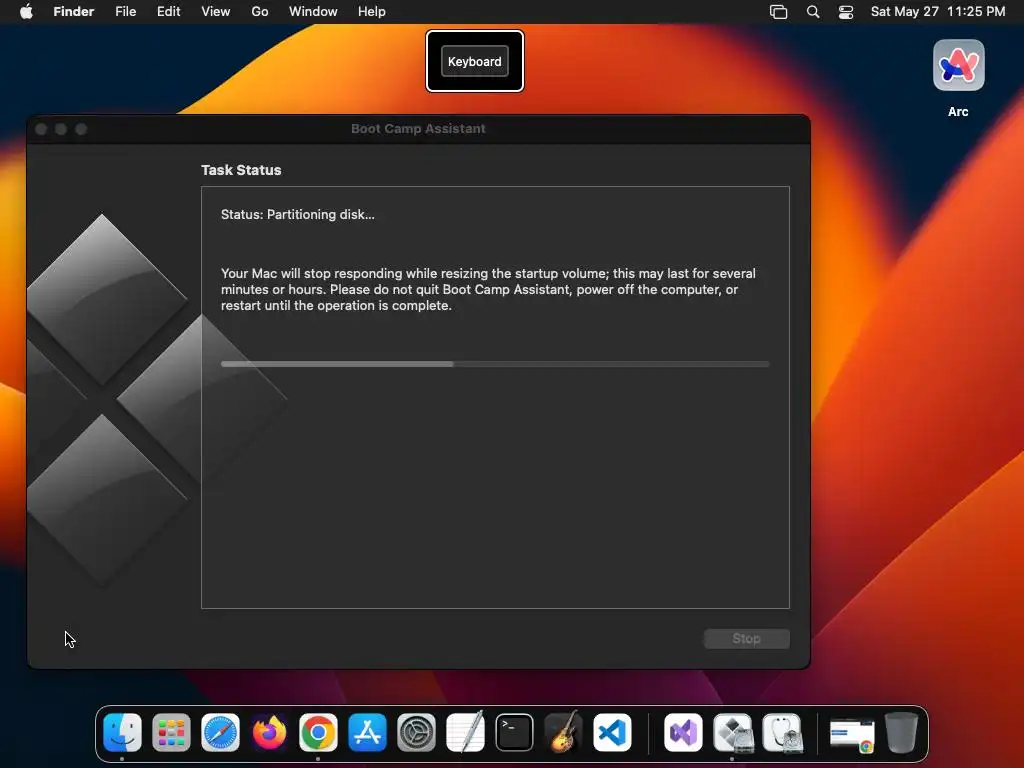
Task: Open Launchpad in the Dock
Action: (x=171, y=732)
